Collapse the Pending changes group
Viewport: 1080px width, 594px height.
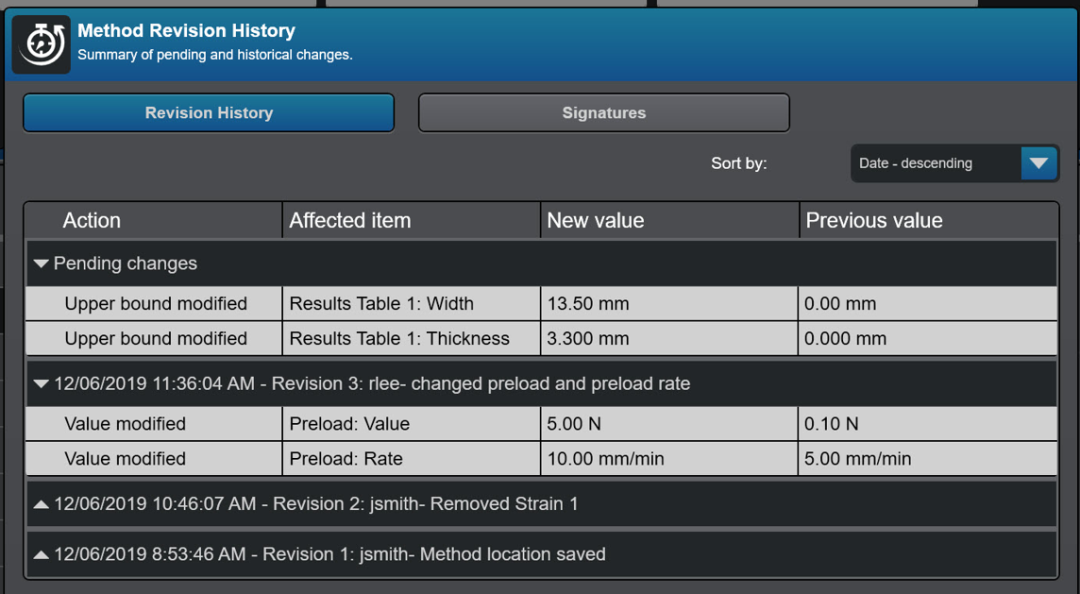(x=41, y=264)
